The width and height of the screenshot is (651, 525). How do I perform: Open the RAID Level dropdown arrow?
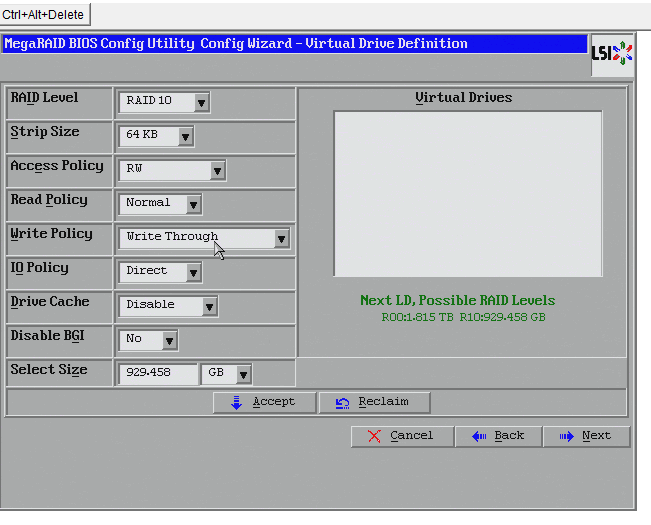[201, 103]
